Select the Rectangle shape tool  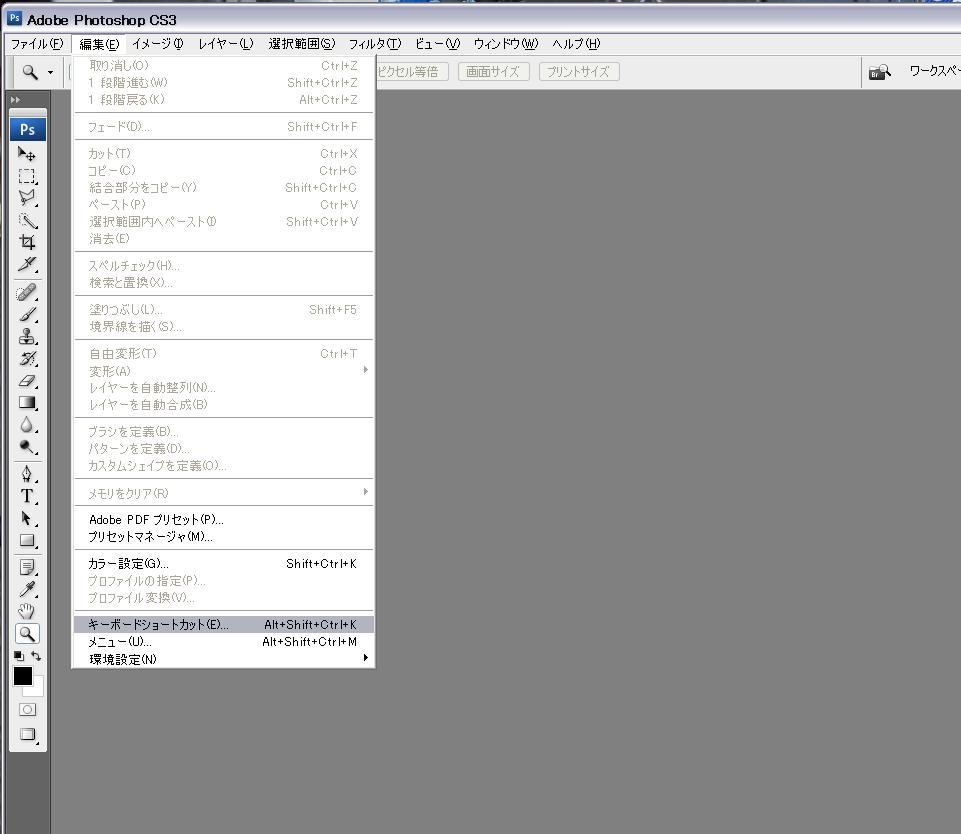click(27, 540)
